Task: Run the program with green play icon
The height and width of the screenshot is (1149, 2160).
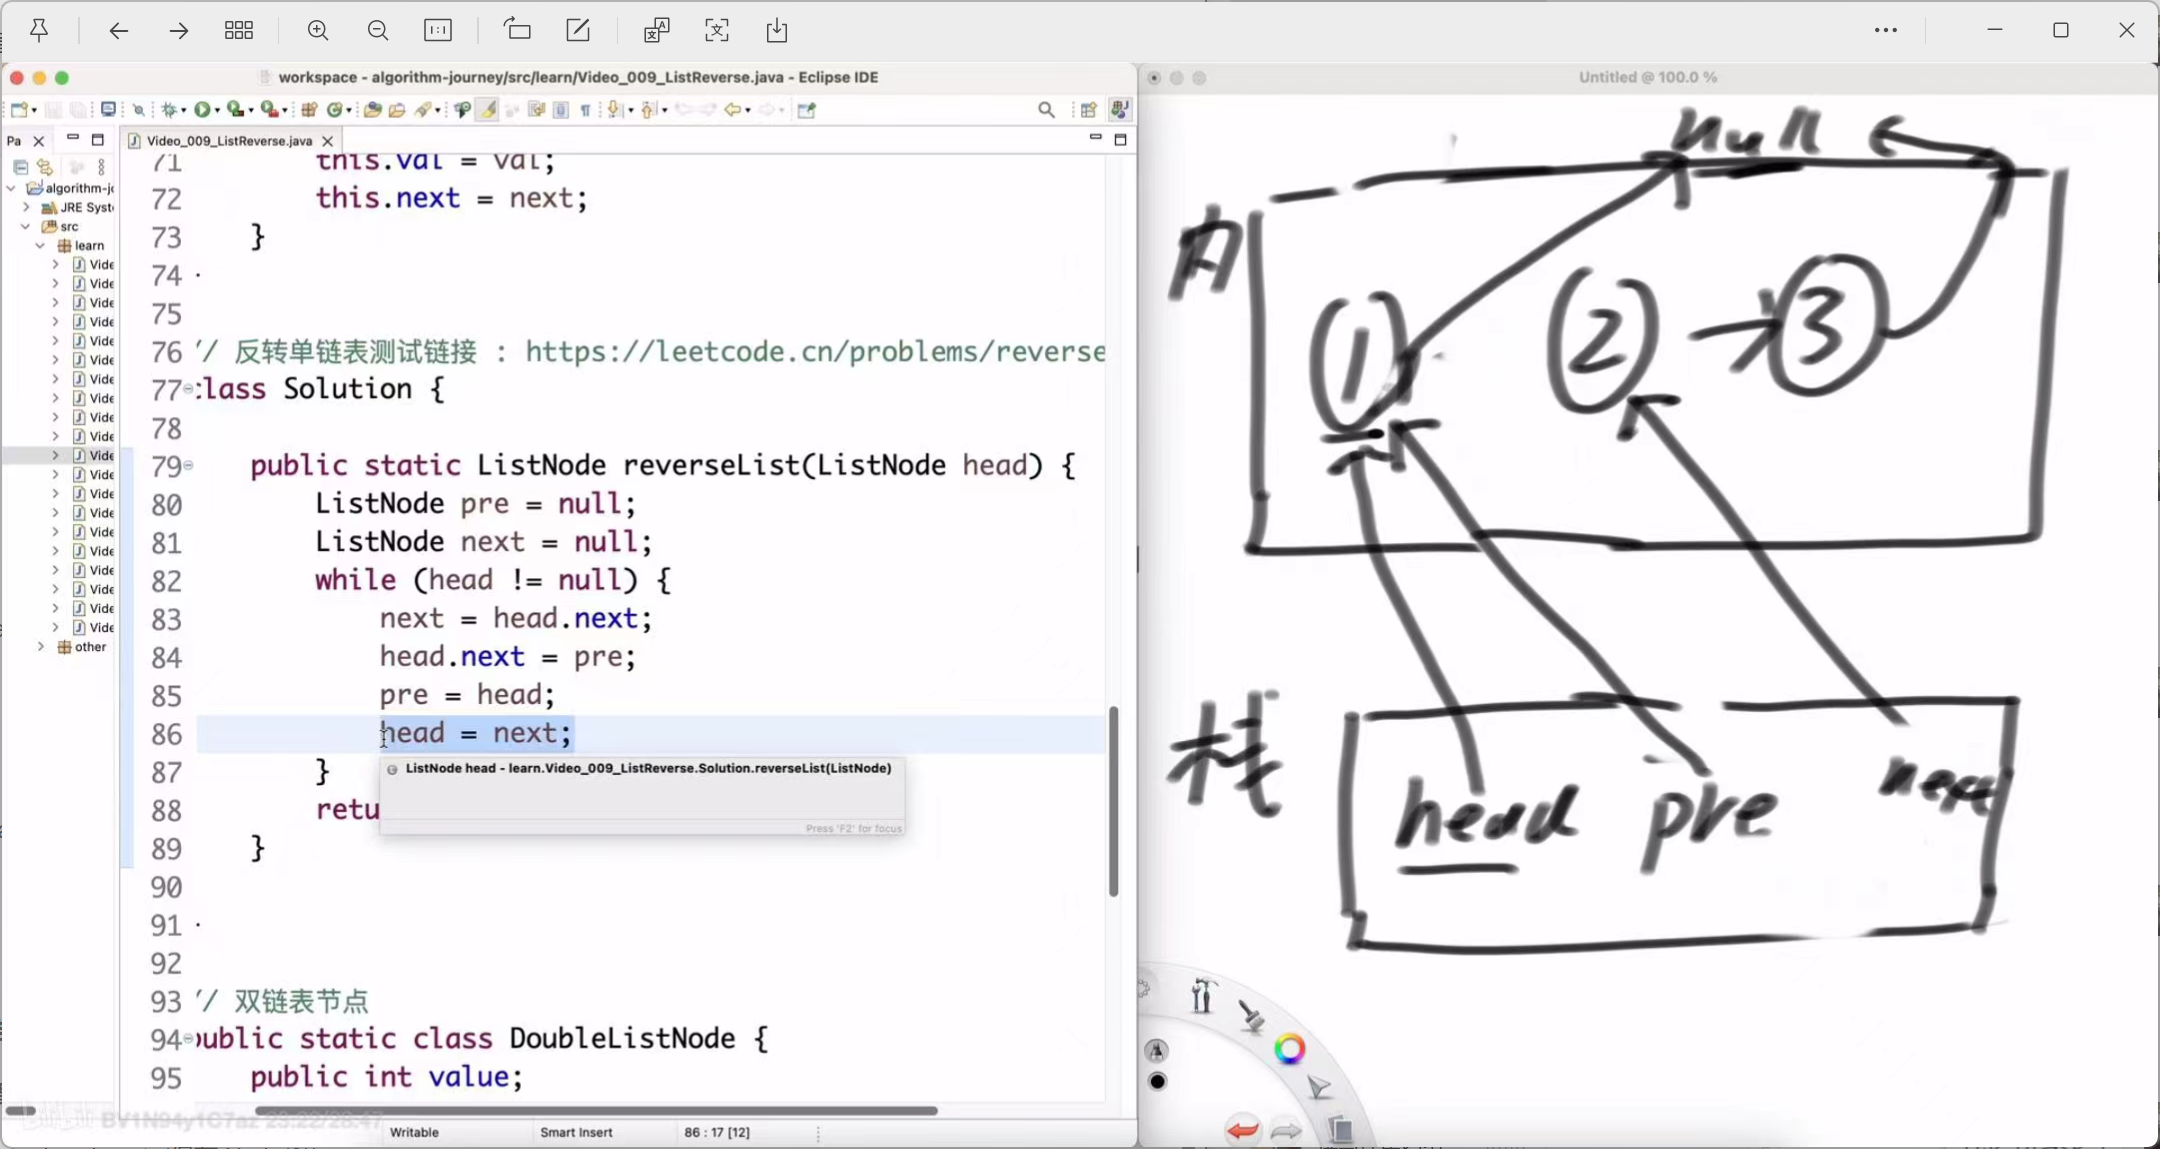Action: tap(202, 110)
